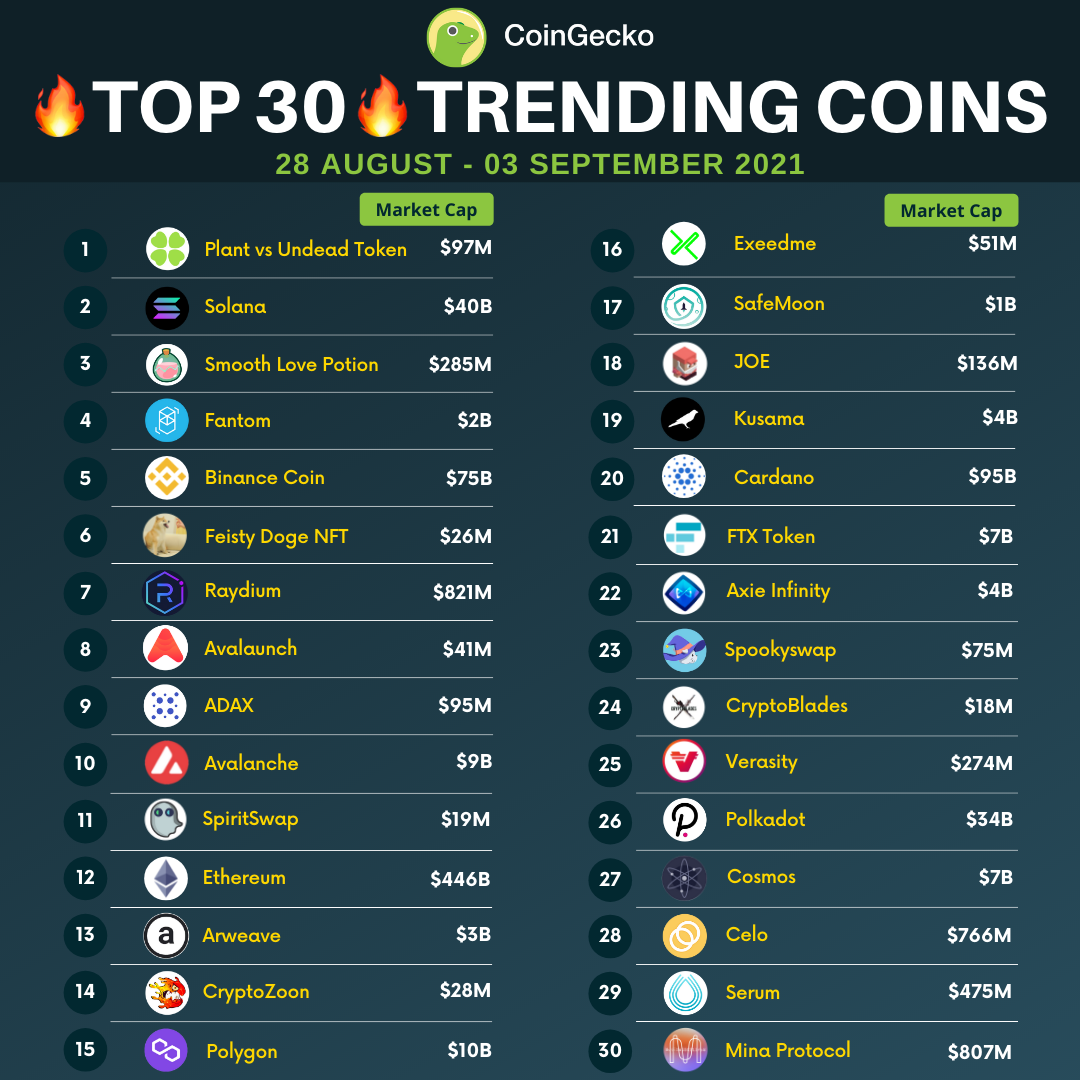Viewport: 1080px width, 1080px height.
Task: Click the CoinGecko gecko logo
Action: pyautogui.click(x=456, y=37)
